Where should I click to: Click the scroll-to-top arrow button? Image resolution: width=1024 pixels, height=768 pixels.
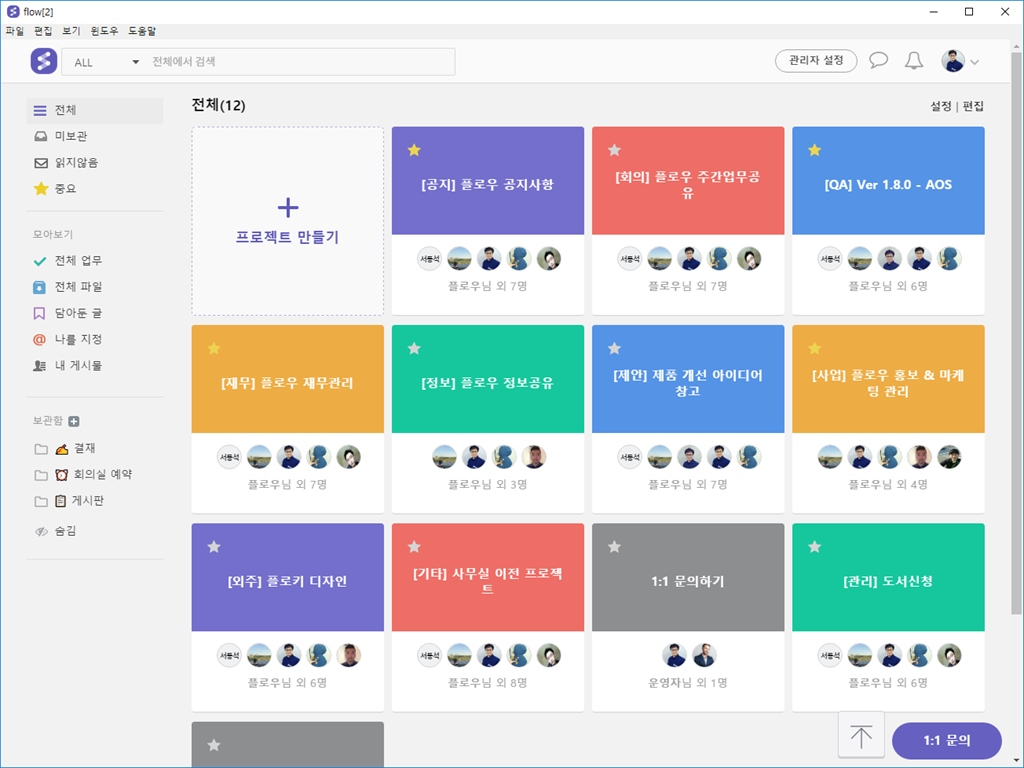(x=861, y=736)
